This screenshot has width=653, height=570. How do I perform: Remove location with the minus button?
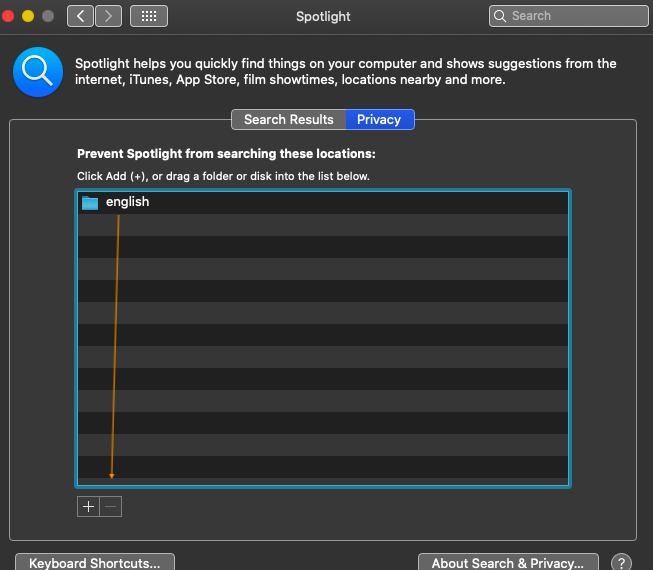[x=111, y=507]
